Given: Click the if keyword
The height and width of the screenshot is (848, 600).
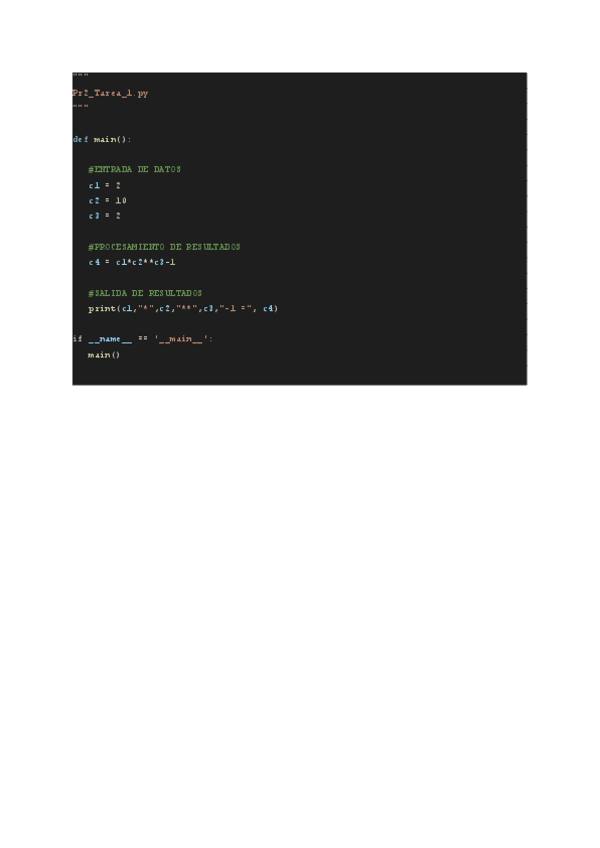Looking at the screenshot, I should coord(77,339).
